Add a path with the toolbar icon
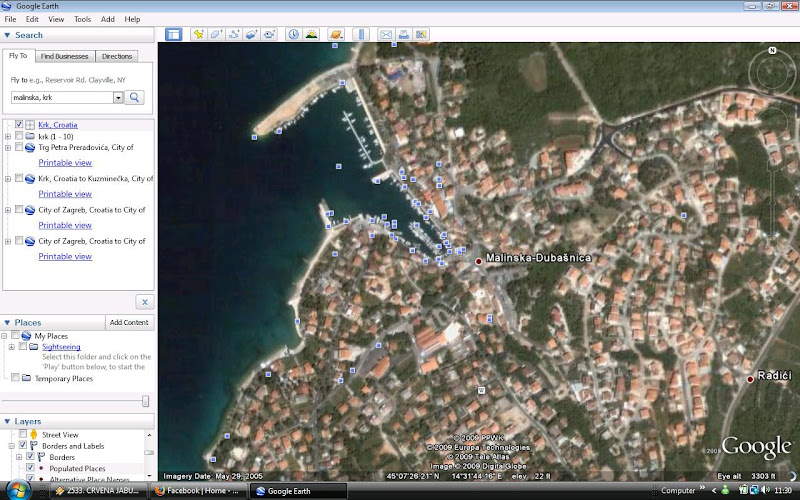This screenshot has width=800, height=500. (x=234, y=34)
